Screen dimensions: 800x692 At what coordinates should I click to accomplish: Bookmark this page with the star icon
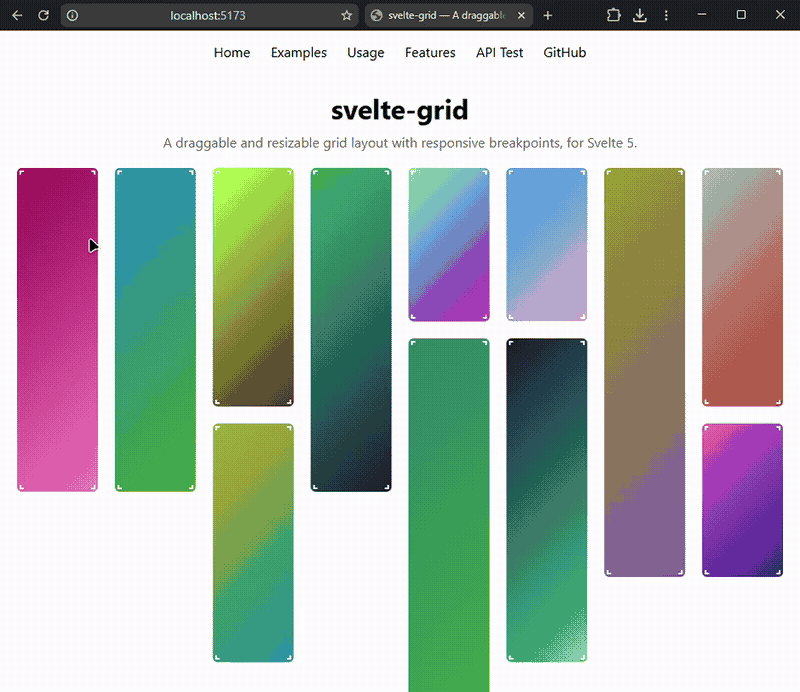[346, 15]
